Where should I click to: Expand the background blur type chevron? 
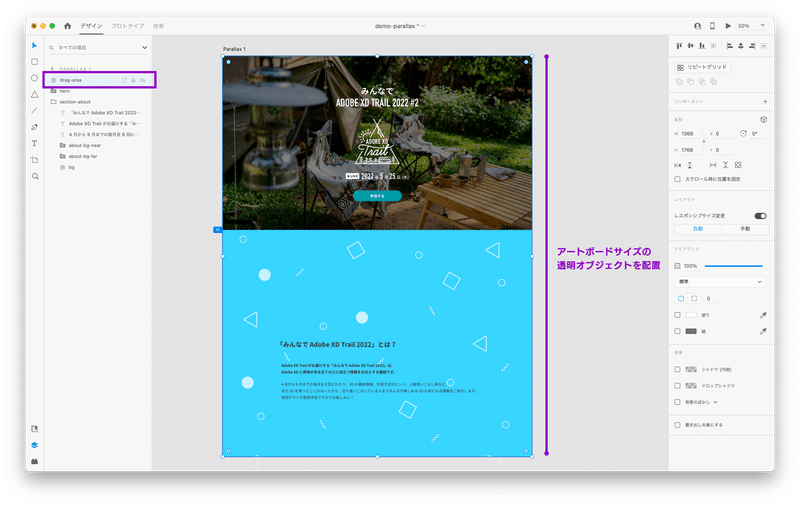pyautogui.click(x=716, y=402)
